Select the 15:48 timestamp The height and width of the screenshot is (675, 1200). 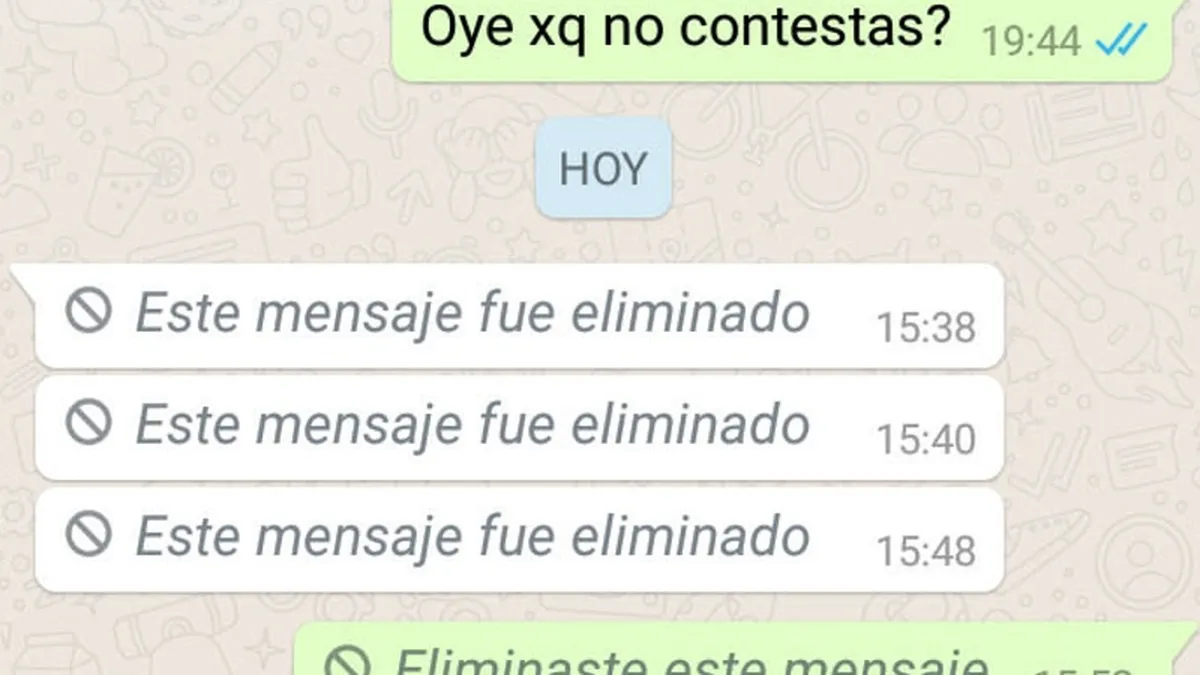pyautogui.click(x=926, y=551)
